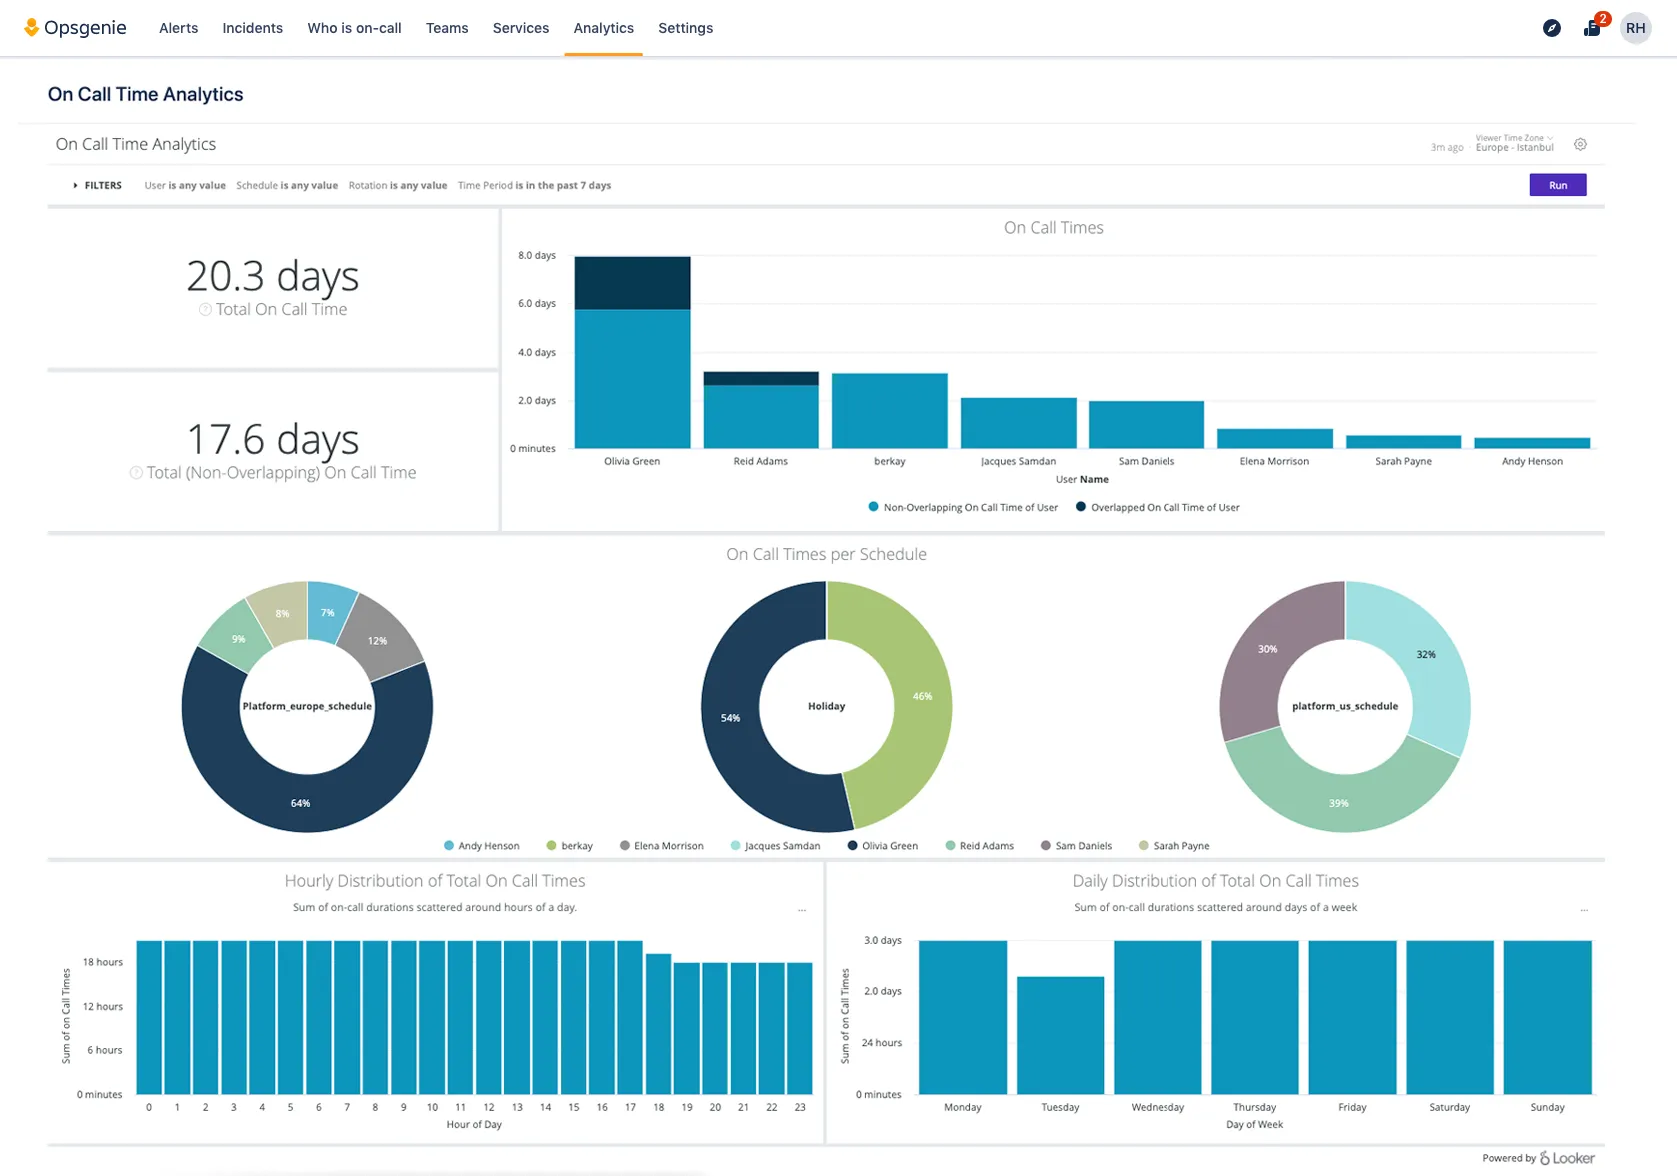Open Daily Distribution tile options ellipsis
Image resolution: width=1677 pixels, height=1176 pixels.
point(1584,910)
